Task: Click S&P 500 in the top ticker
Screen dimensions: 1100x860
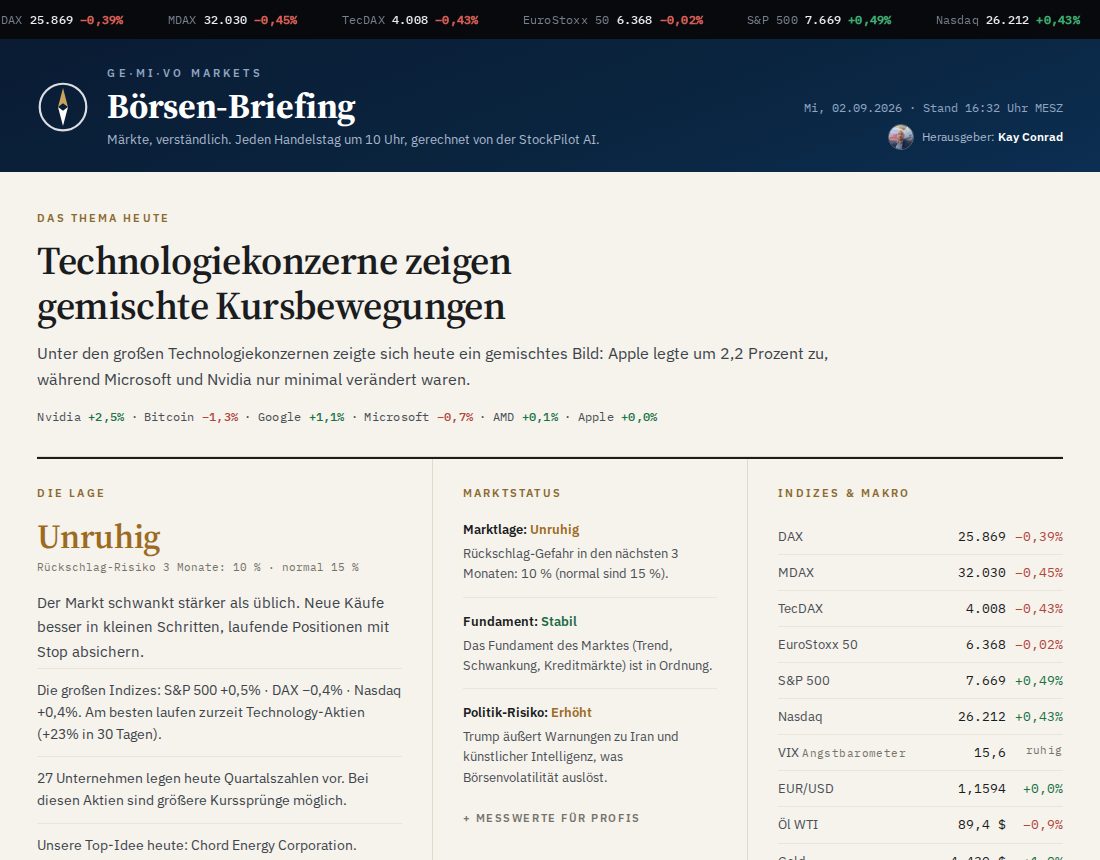Action: click(x=819, y=20)
